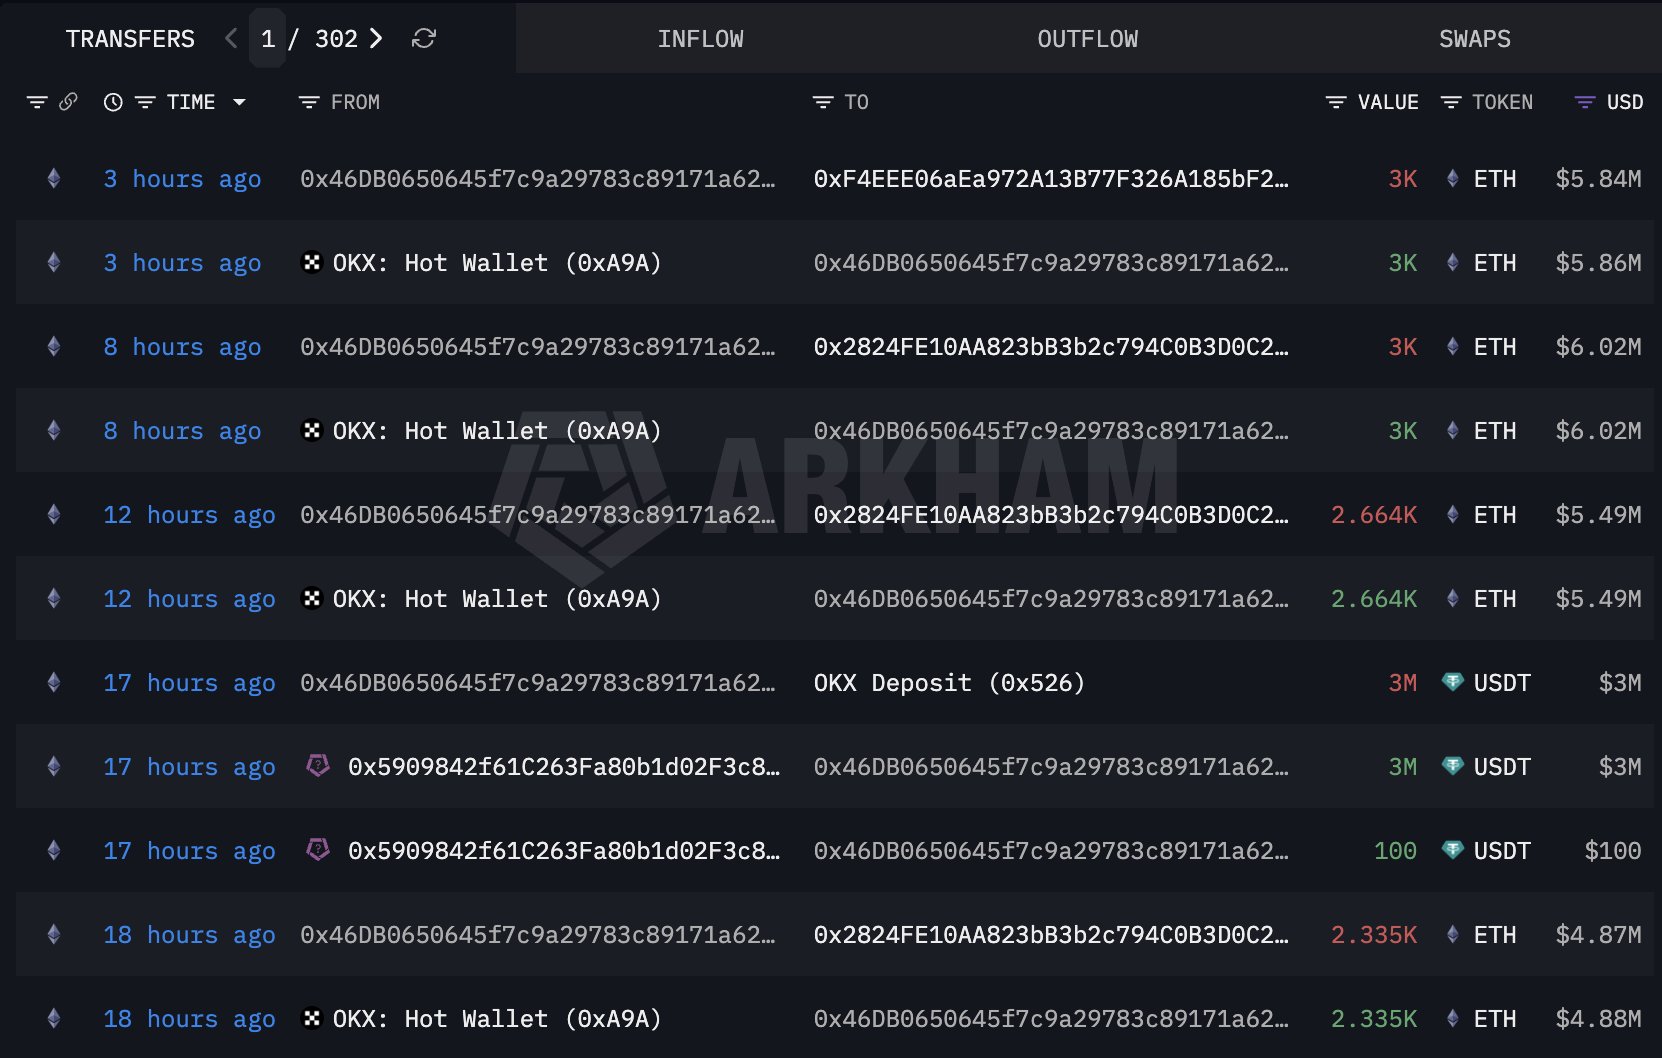Switch to the INFLOW tab
This screenshot has width=1662, height=1058.
pos(700,39)
